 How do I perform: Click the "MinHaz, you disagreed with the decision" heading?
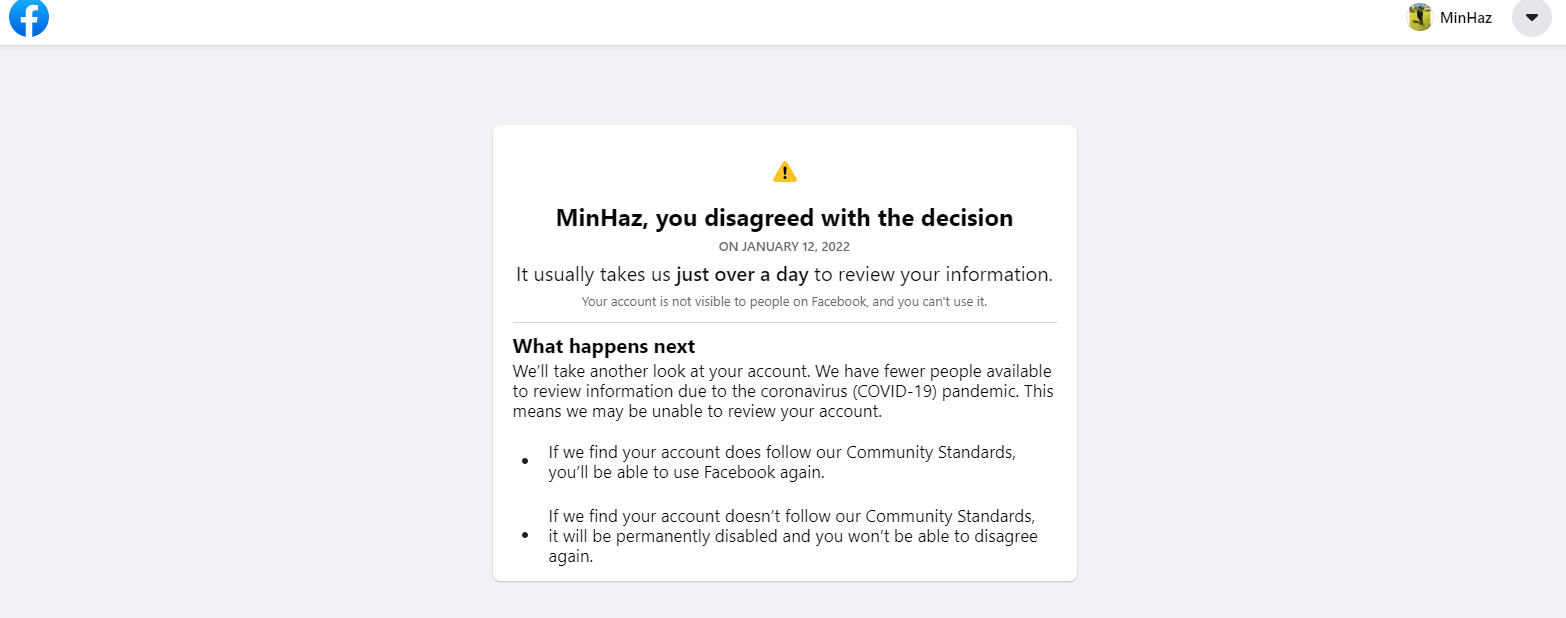pos(784,218)
